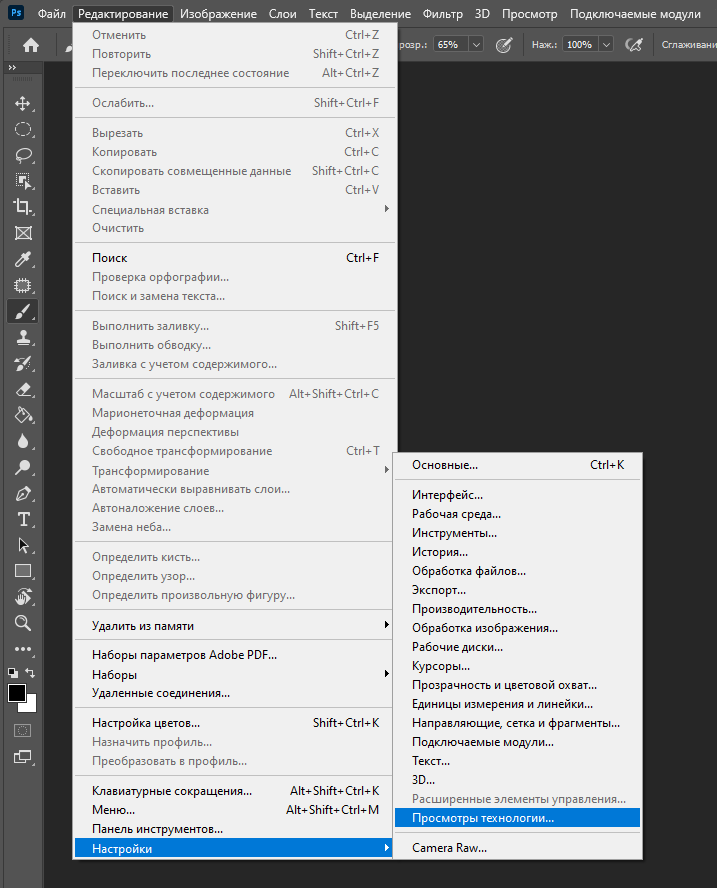Image resolution: width=717 pixels, height=888 pixels.
Task: Open the Фильтр menu
Action: [x=442, y=14]
